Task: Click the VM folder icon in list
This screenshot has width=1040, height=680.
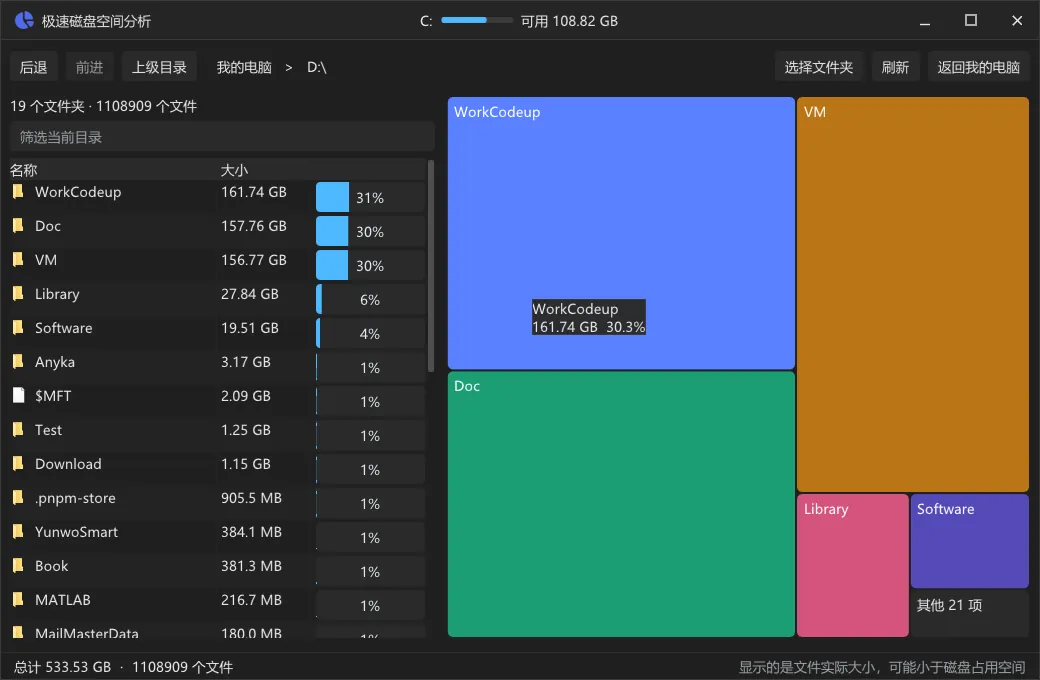Action: point(19,259)
